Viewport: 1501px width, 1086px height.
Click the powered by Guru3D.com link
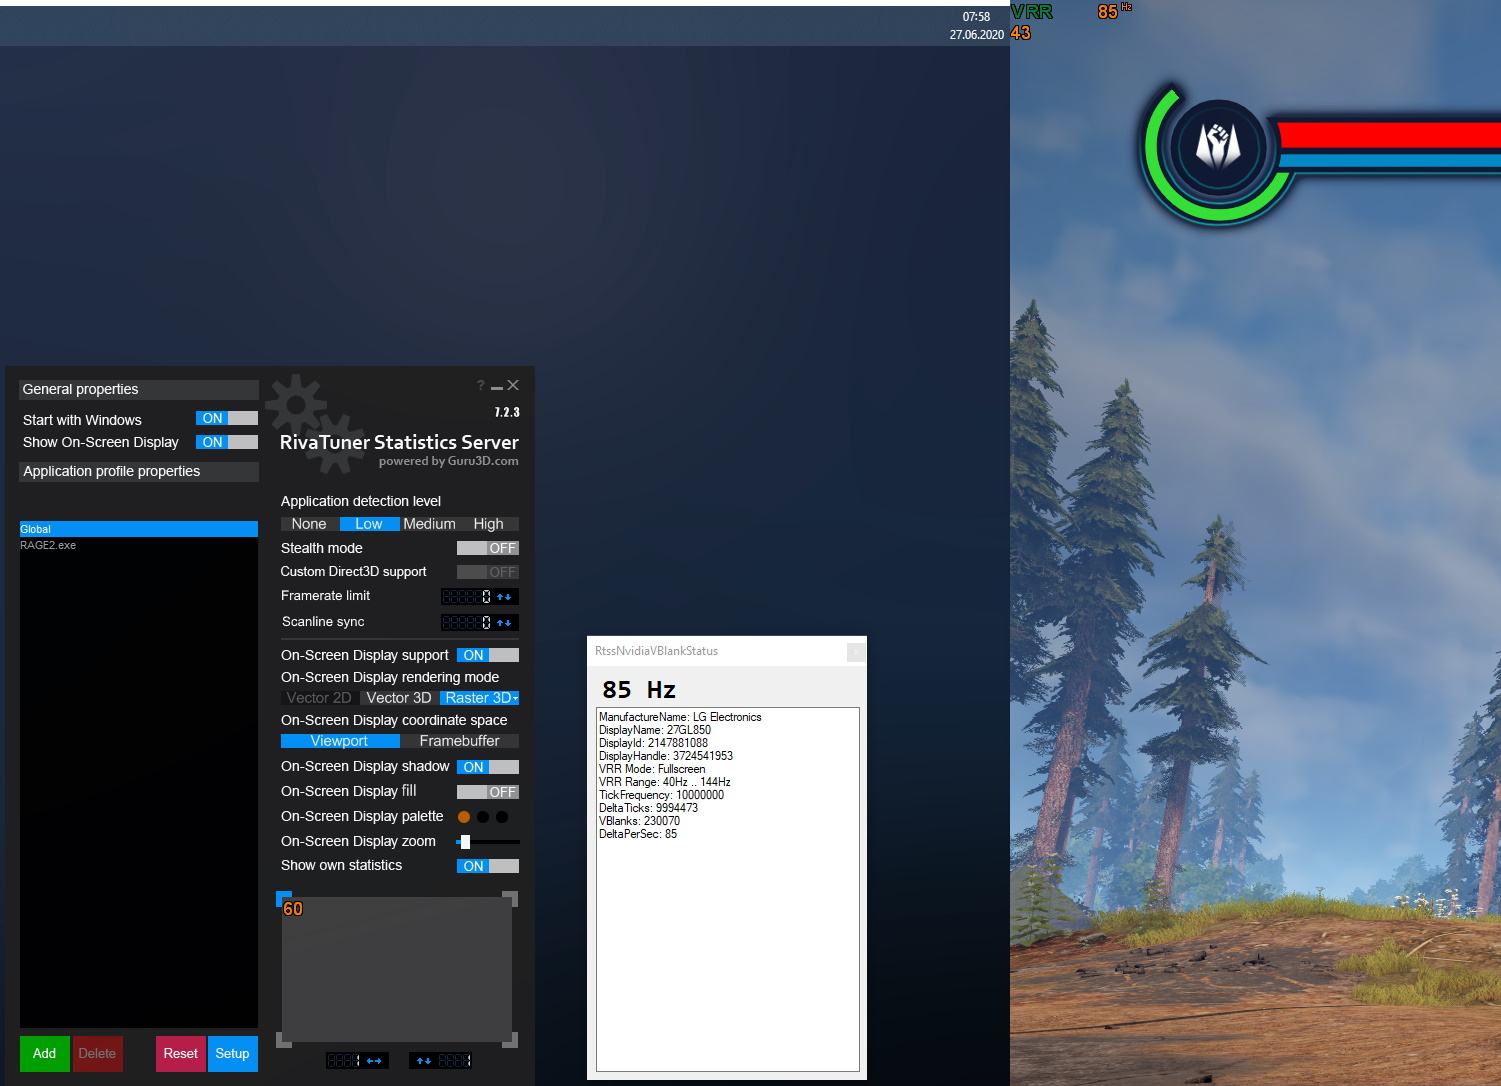[448, 461]
